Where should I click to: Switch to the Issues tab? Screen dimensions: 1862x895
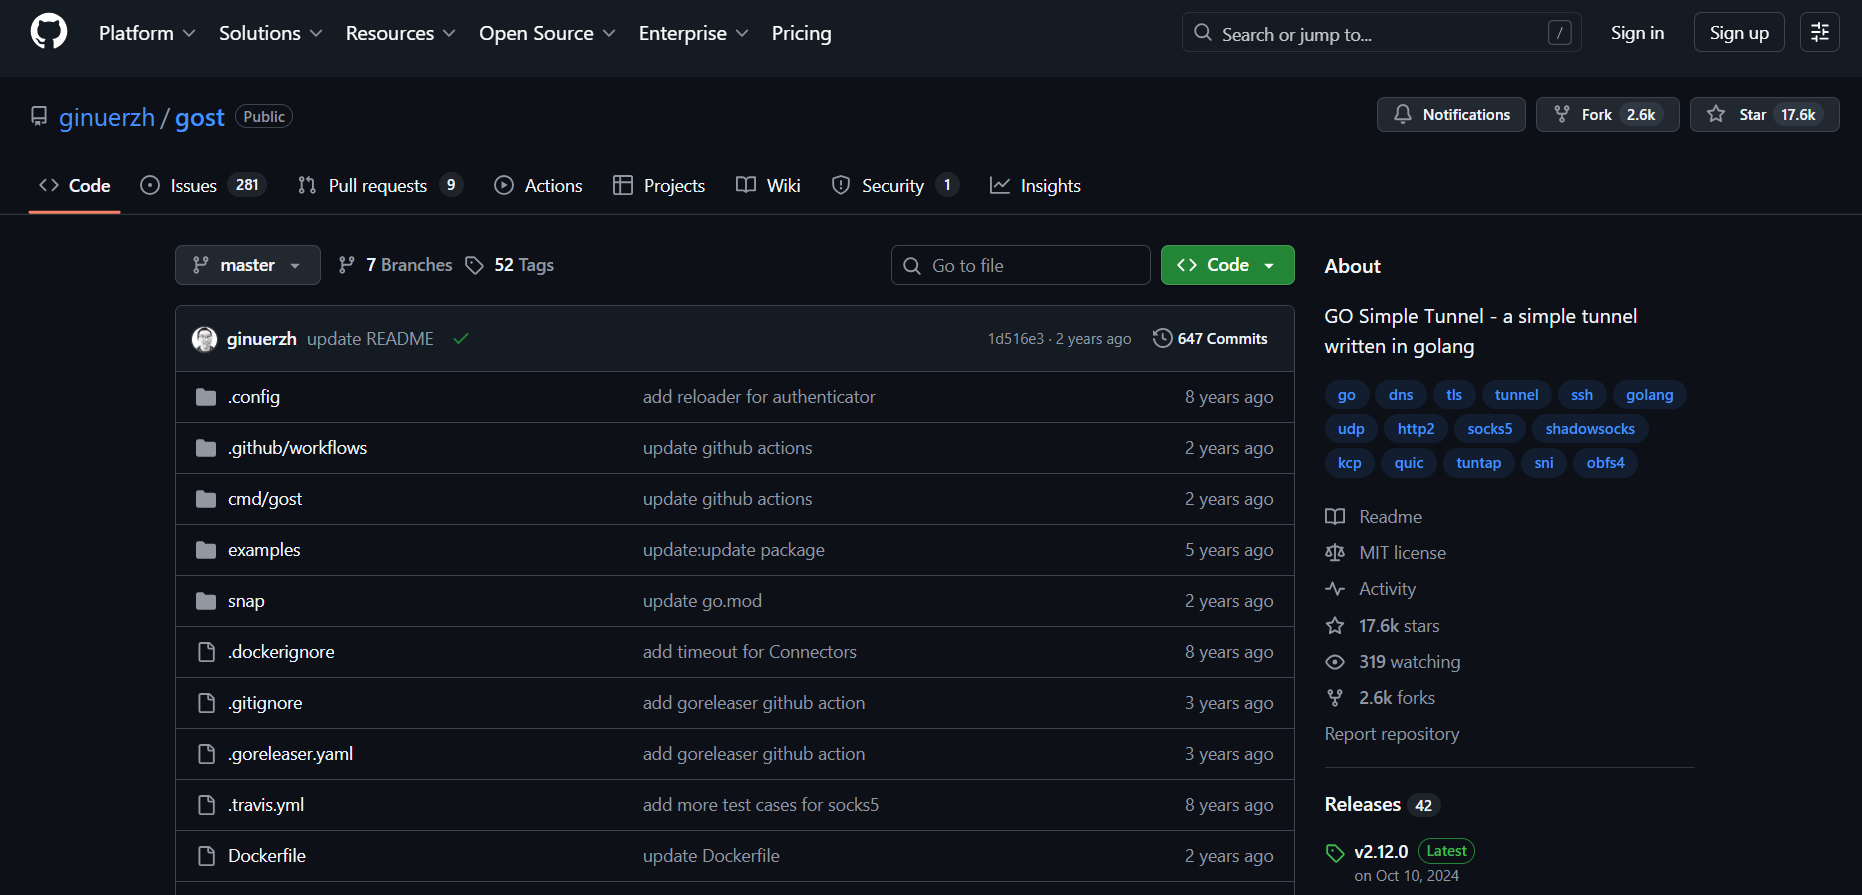click(x=203, y=185)
